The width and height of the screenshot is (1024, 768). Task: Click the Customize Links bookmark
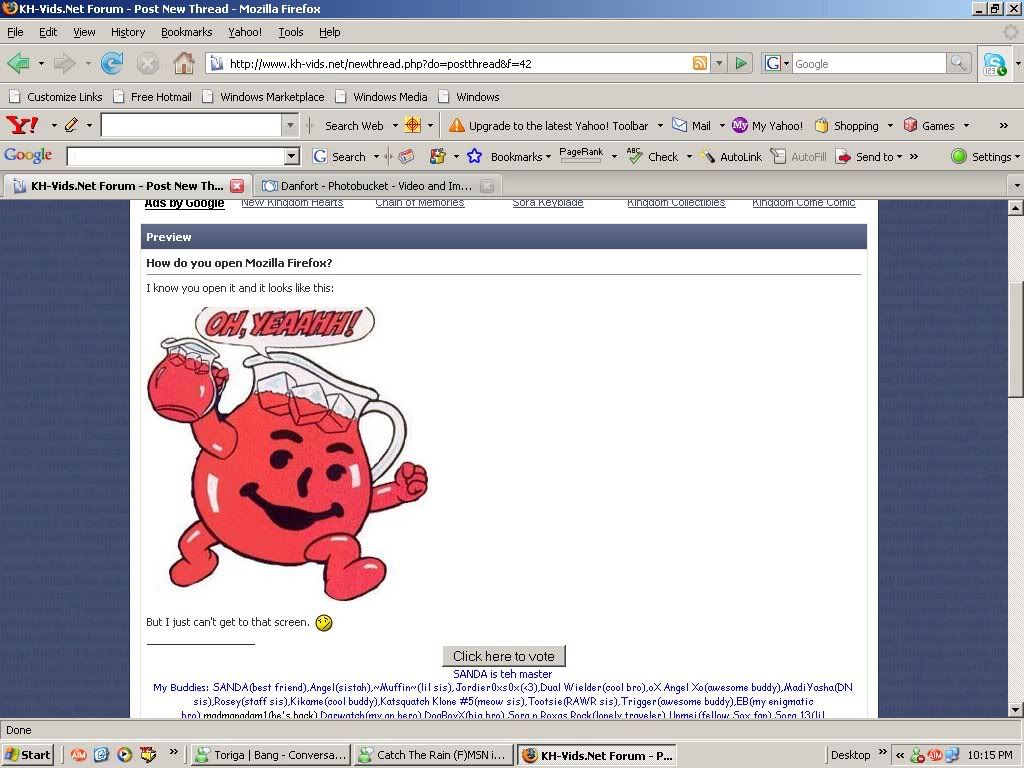pyautogui.click(x=56, y=97)
